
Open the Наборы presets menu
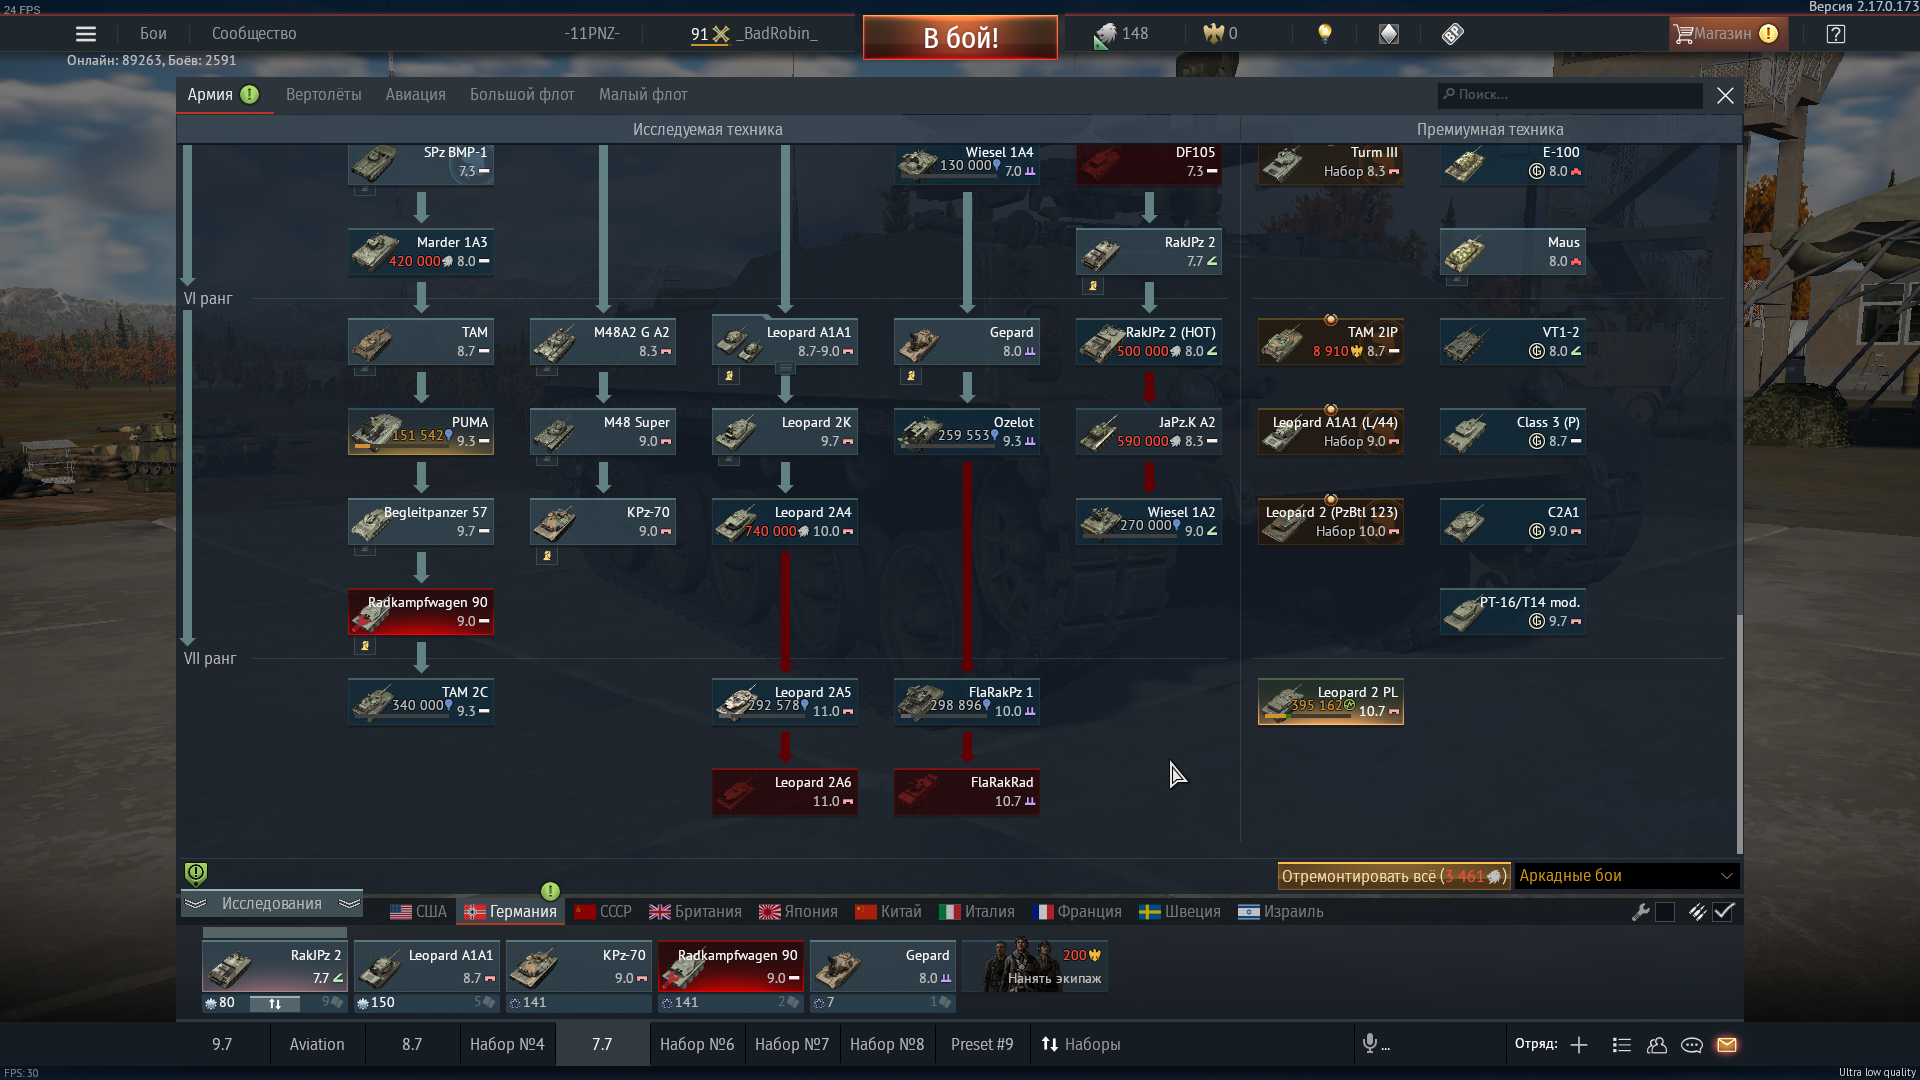[1081, 1044]
